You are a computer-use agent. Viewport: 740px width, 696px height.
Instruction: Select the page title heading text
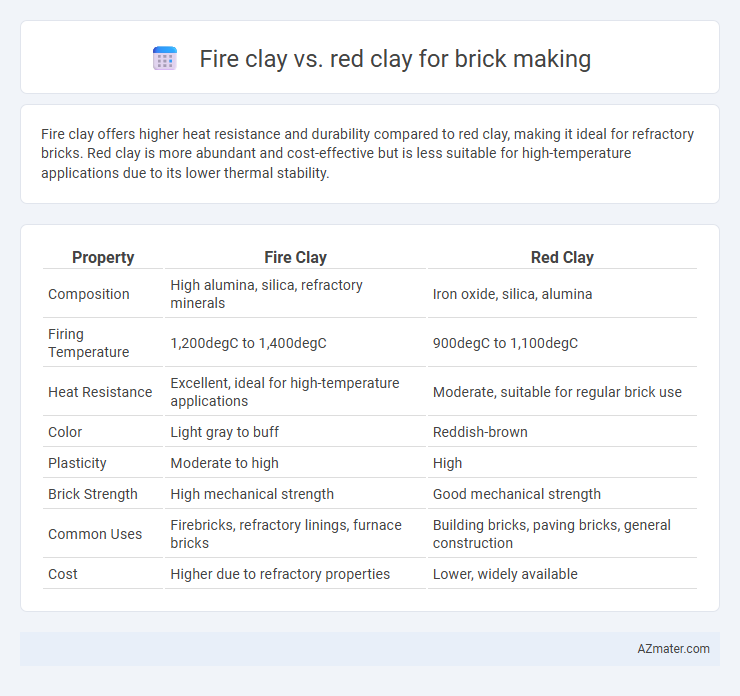(x=395, y=59)
